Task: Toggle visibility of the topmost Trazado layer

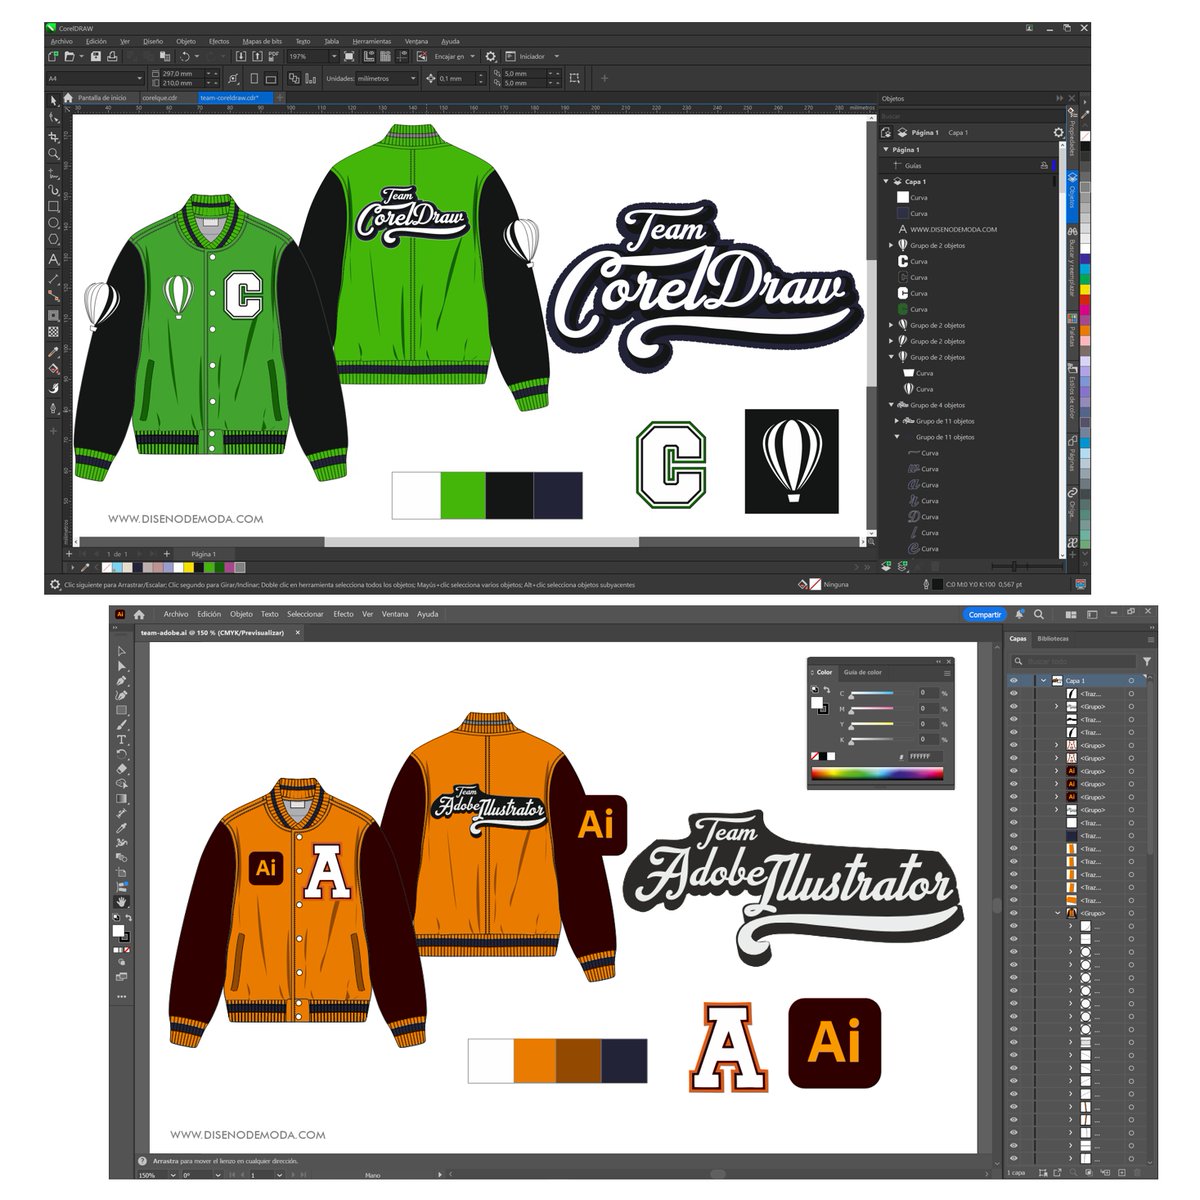Action: click(x=1014, y=694)
